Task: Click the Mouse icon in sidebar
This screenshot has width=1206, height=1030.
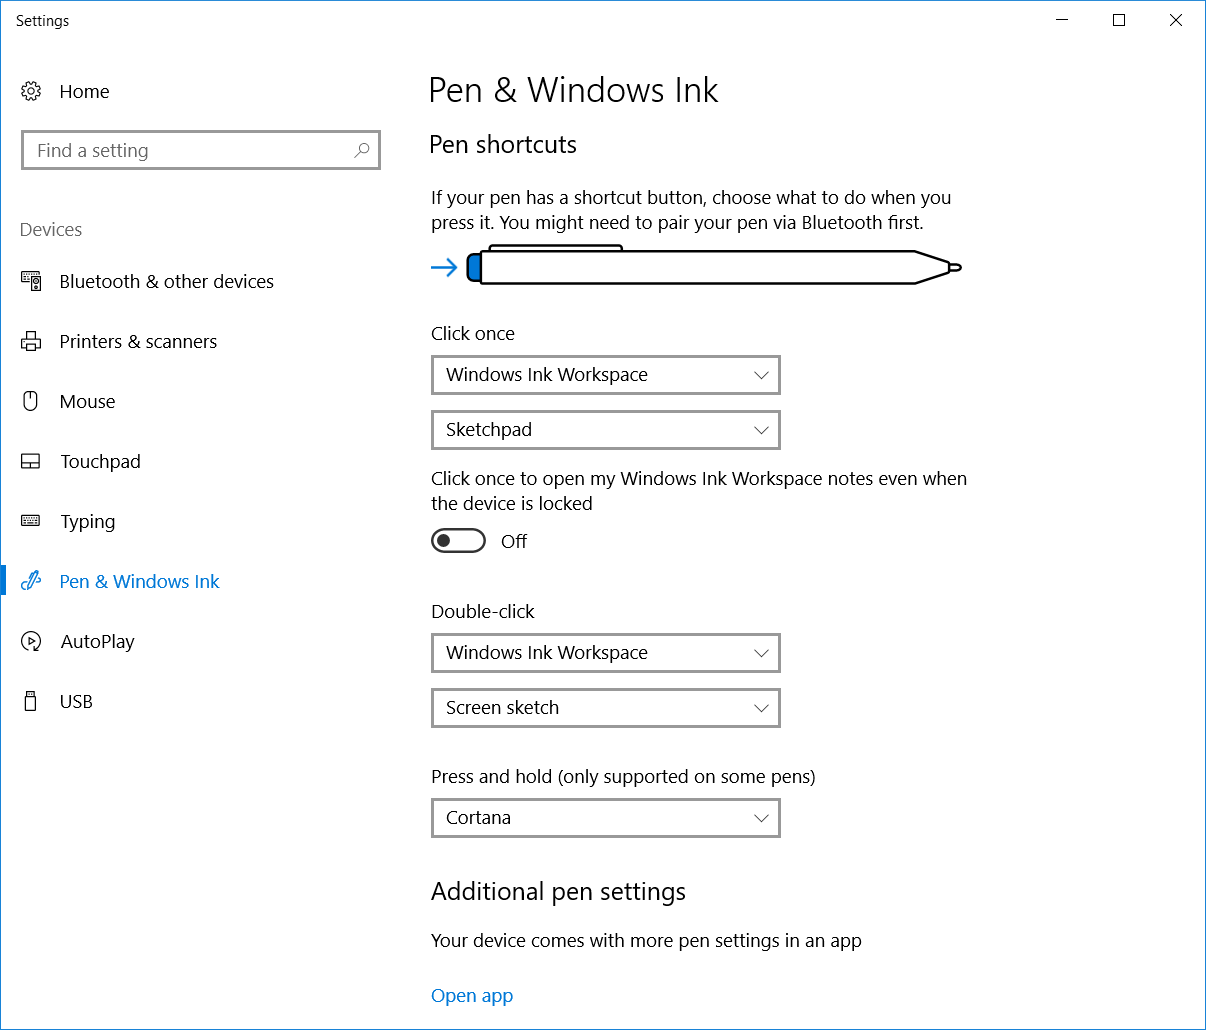Action: pyautogui.click(x=31, y=401)
